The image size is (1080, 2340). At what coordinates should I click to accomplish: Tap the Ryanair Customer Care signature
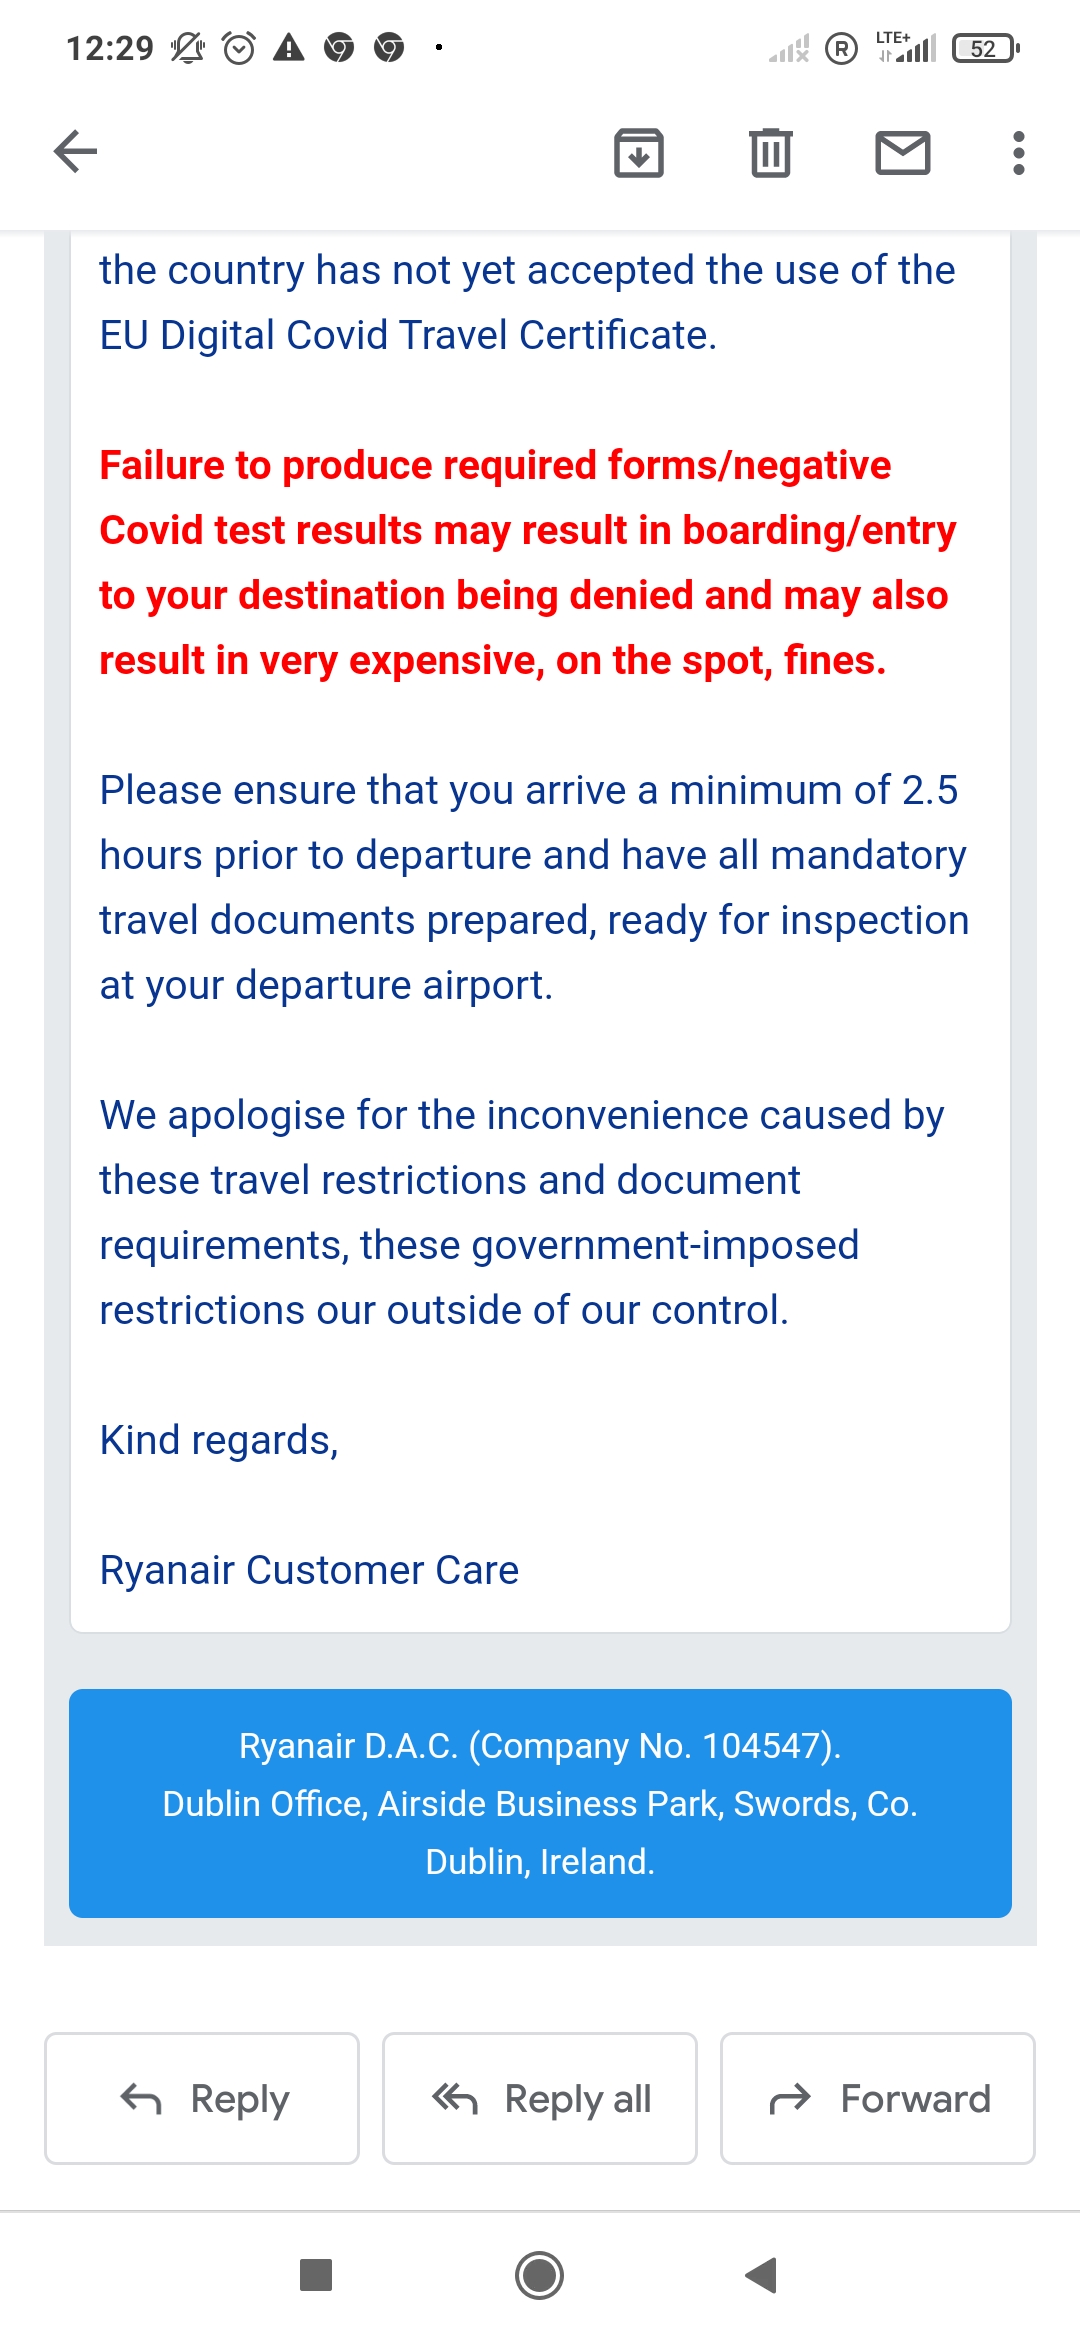click(309, 1570)
